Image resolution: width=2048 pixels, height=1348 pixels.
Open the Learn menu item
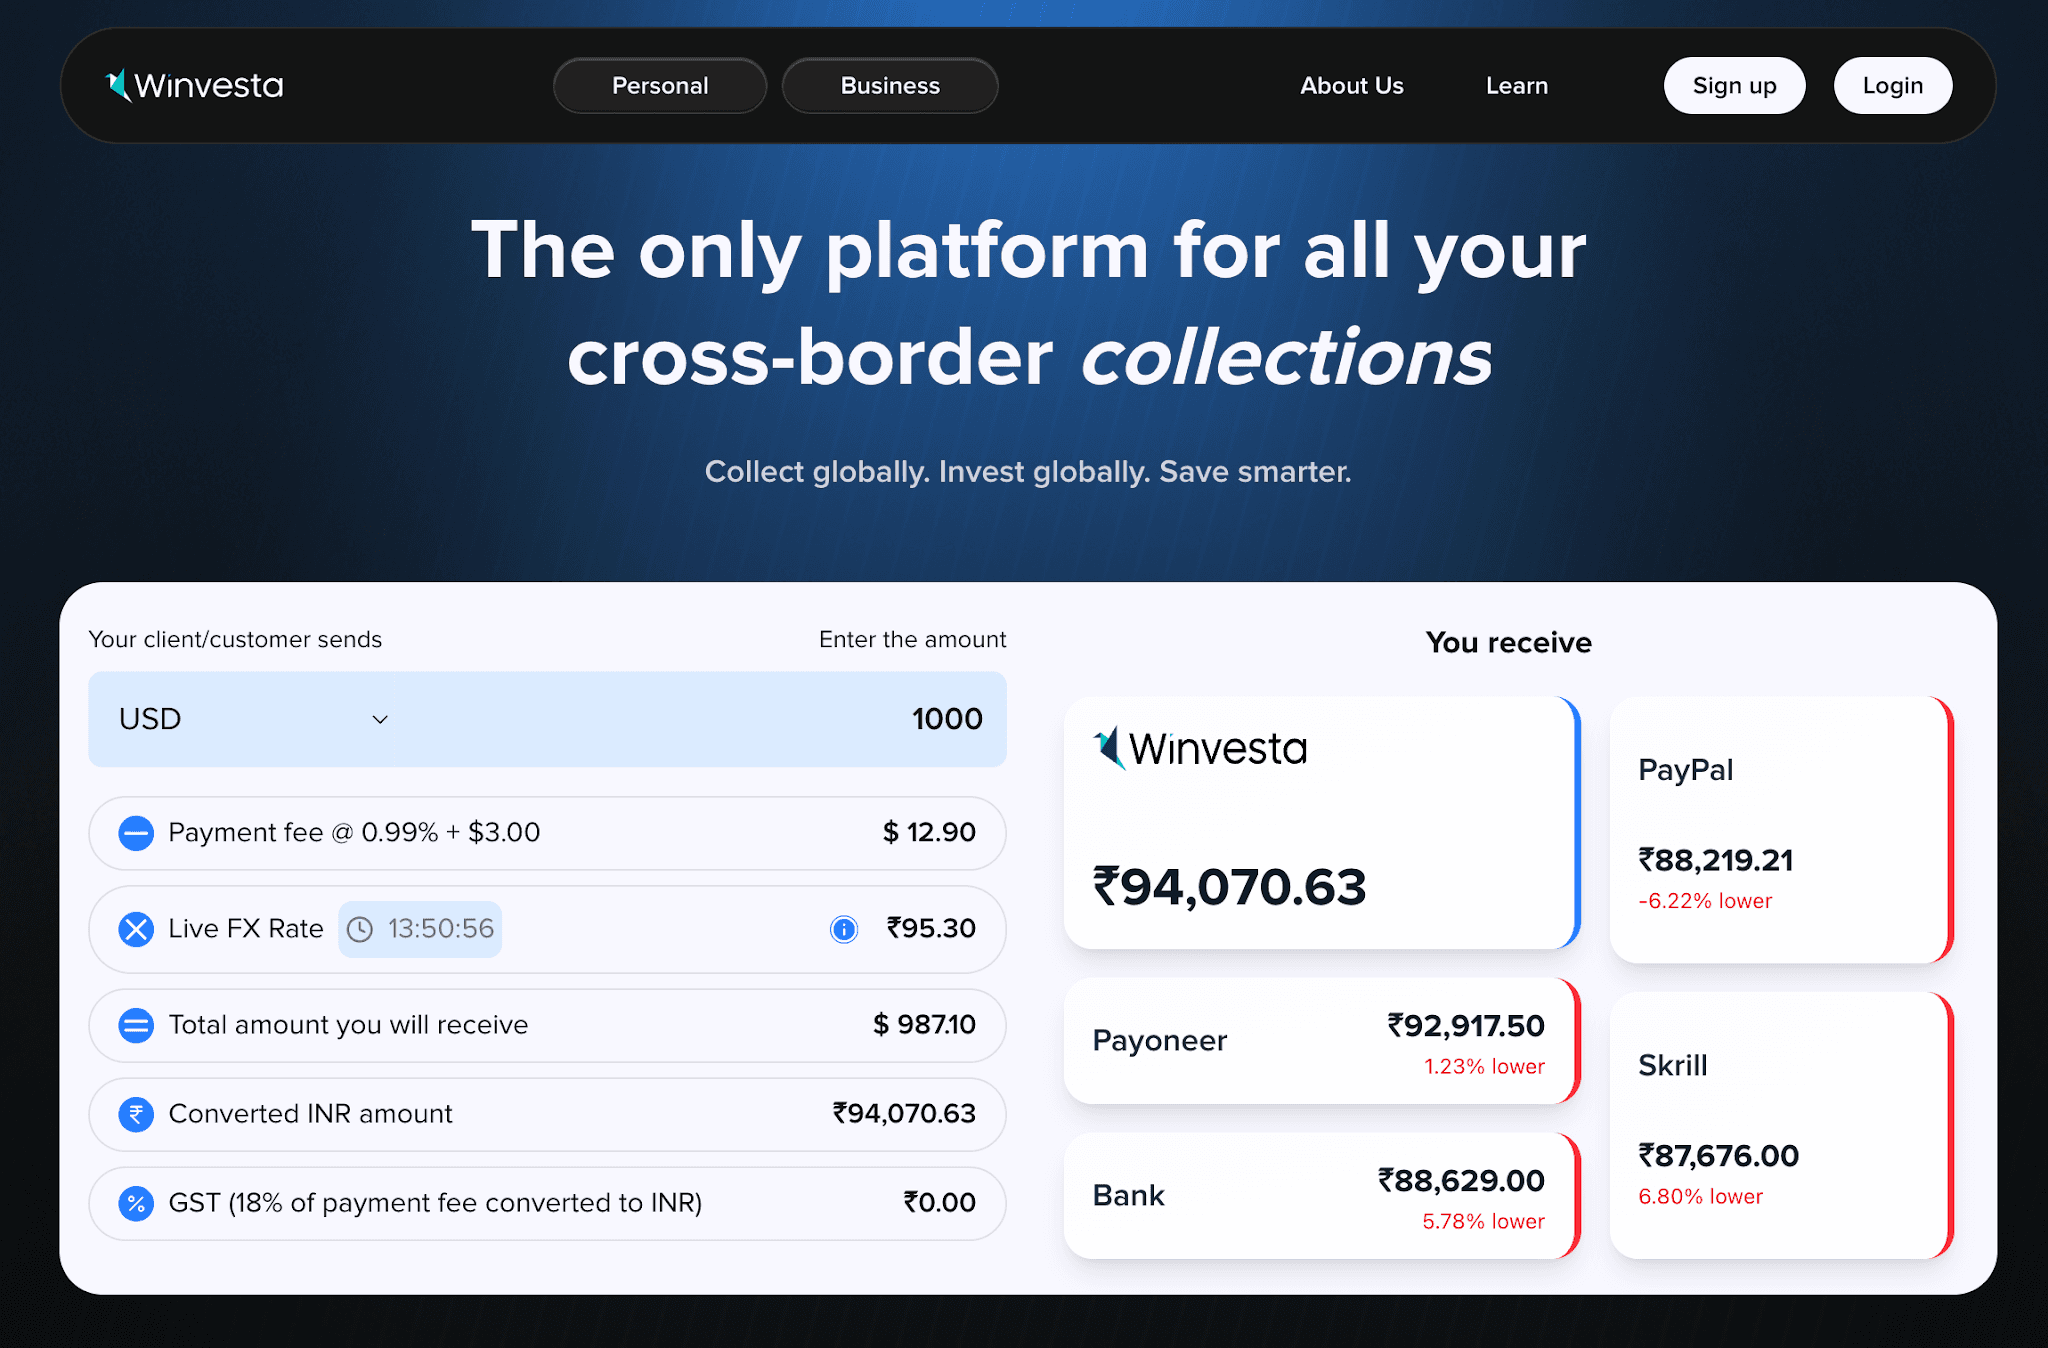(1517, 86)
